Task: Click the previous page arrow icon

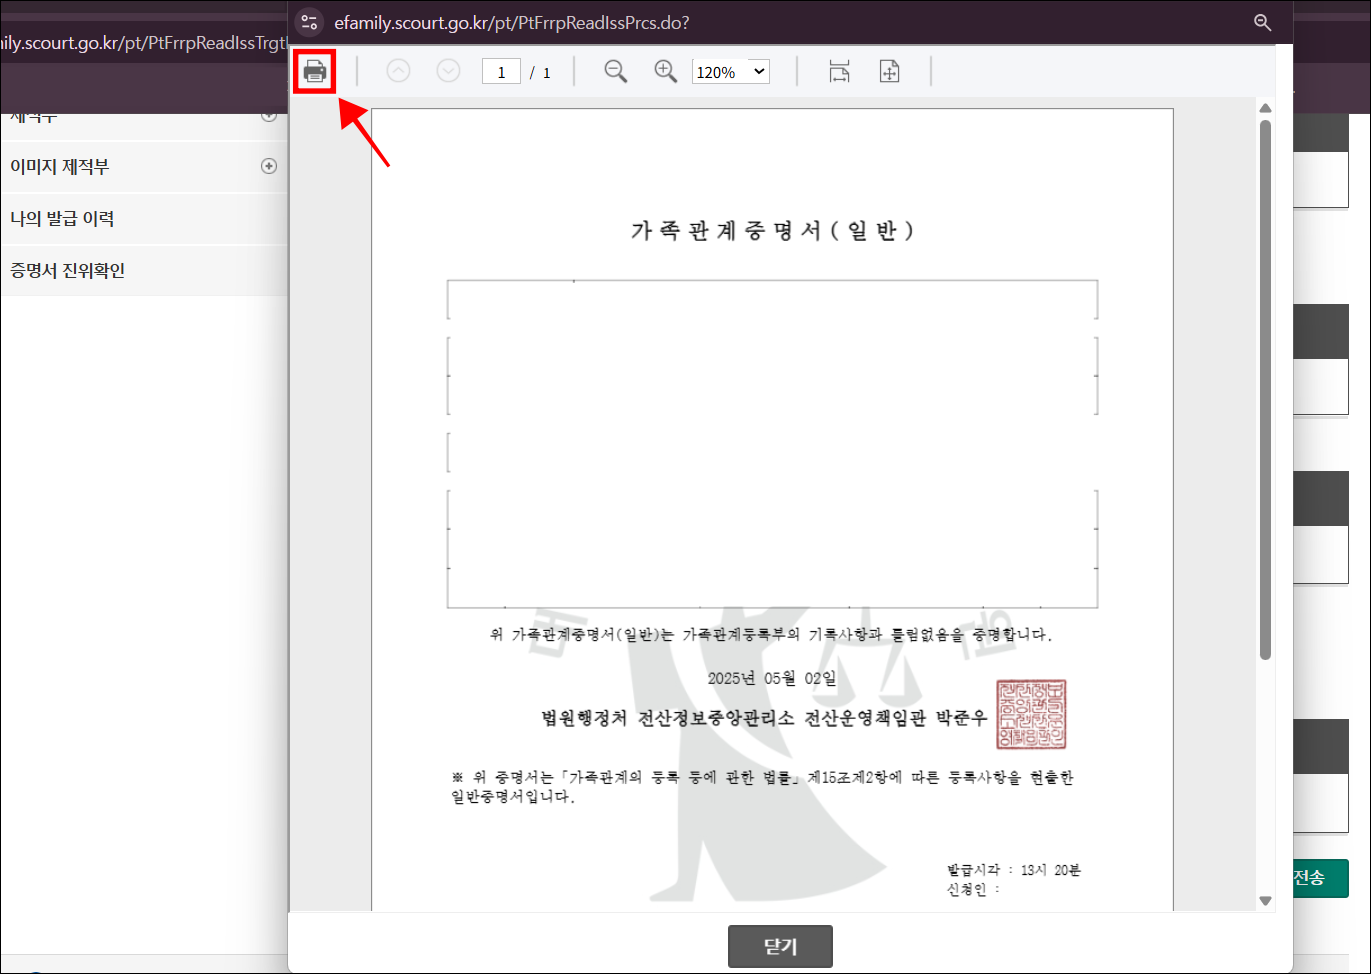Action: tap(398, 71)
